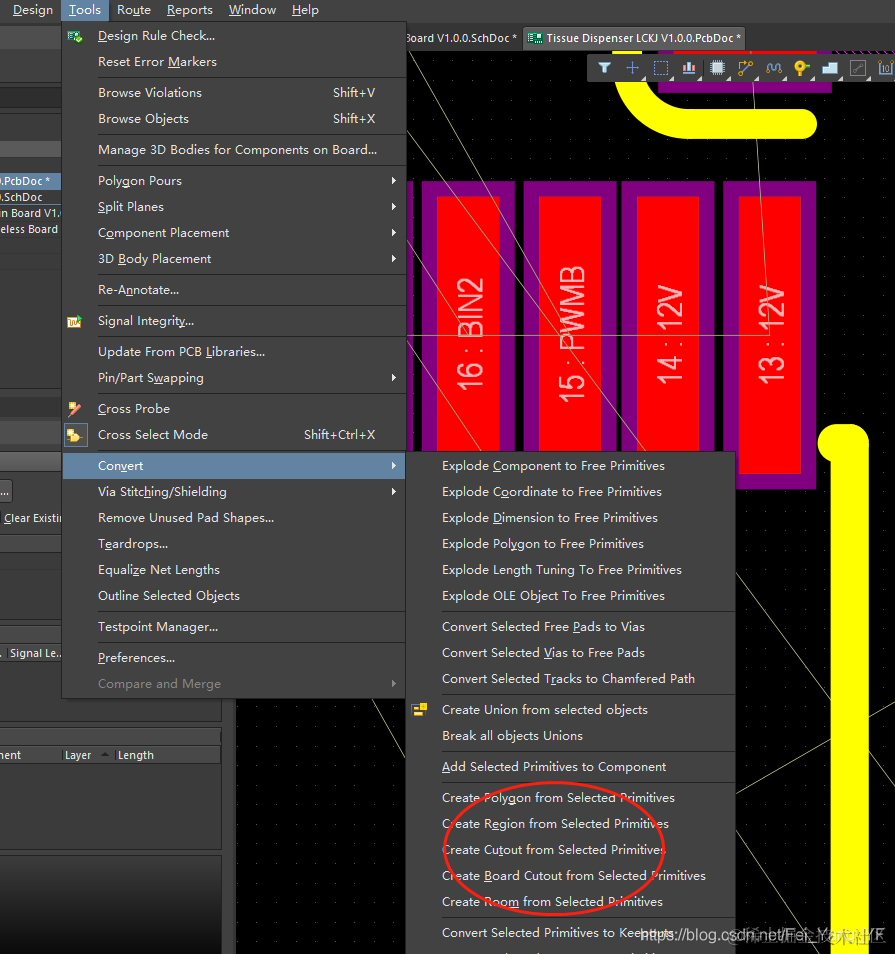Click the Cross Probe icon
The width and height of the screenshot is (895, 954).
(74, 409)
